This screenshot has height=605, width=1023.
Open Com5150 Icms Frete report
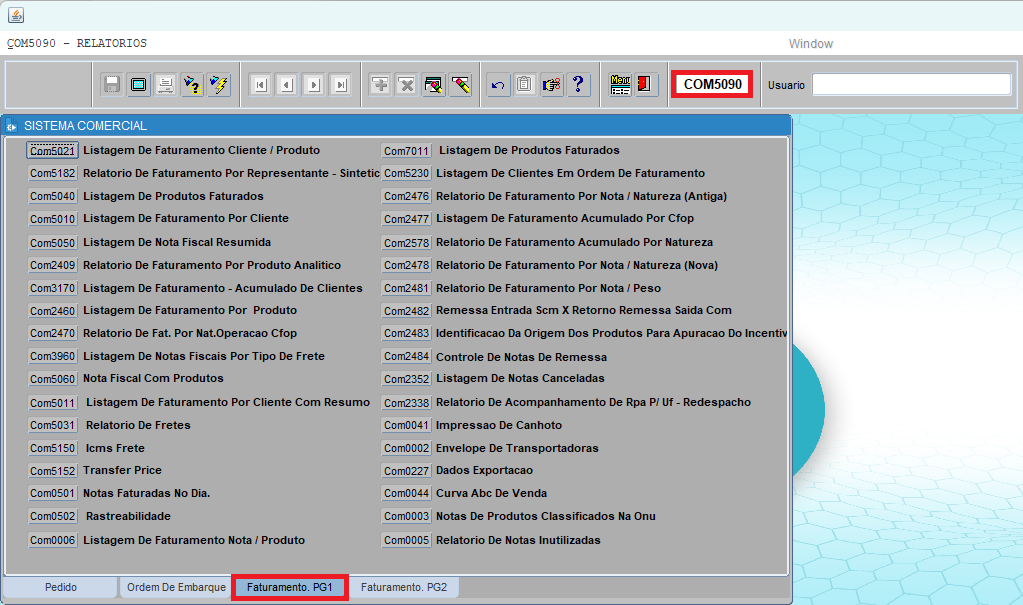click(52, 449)
